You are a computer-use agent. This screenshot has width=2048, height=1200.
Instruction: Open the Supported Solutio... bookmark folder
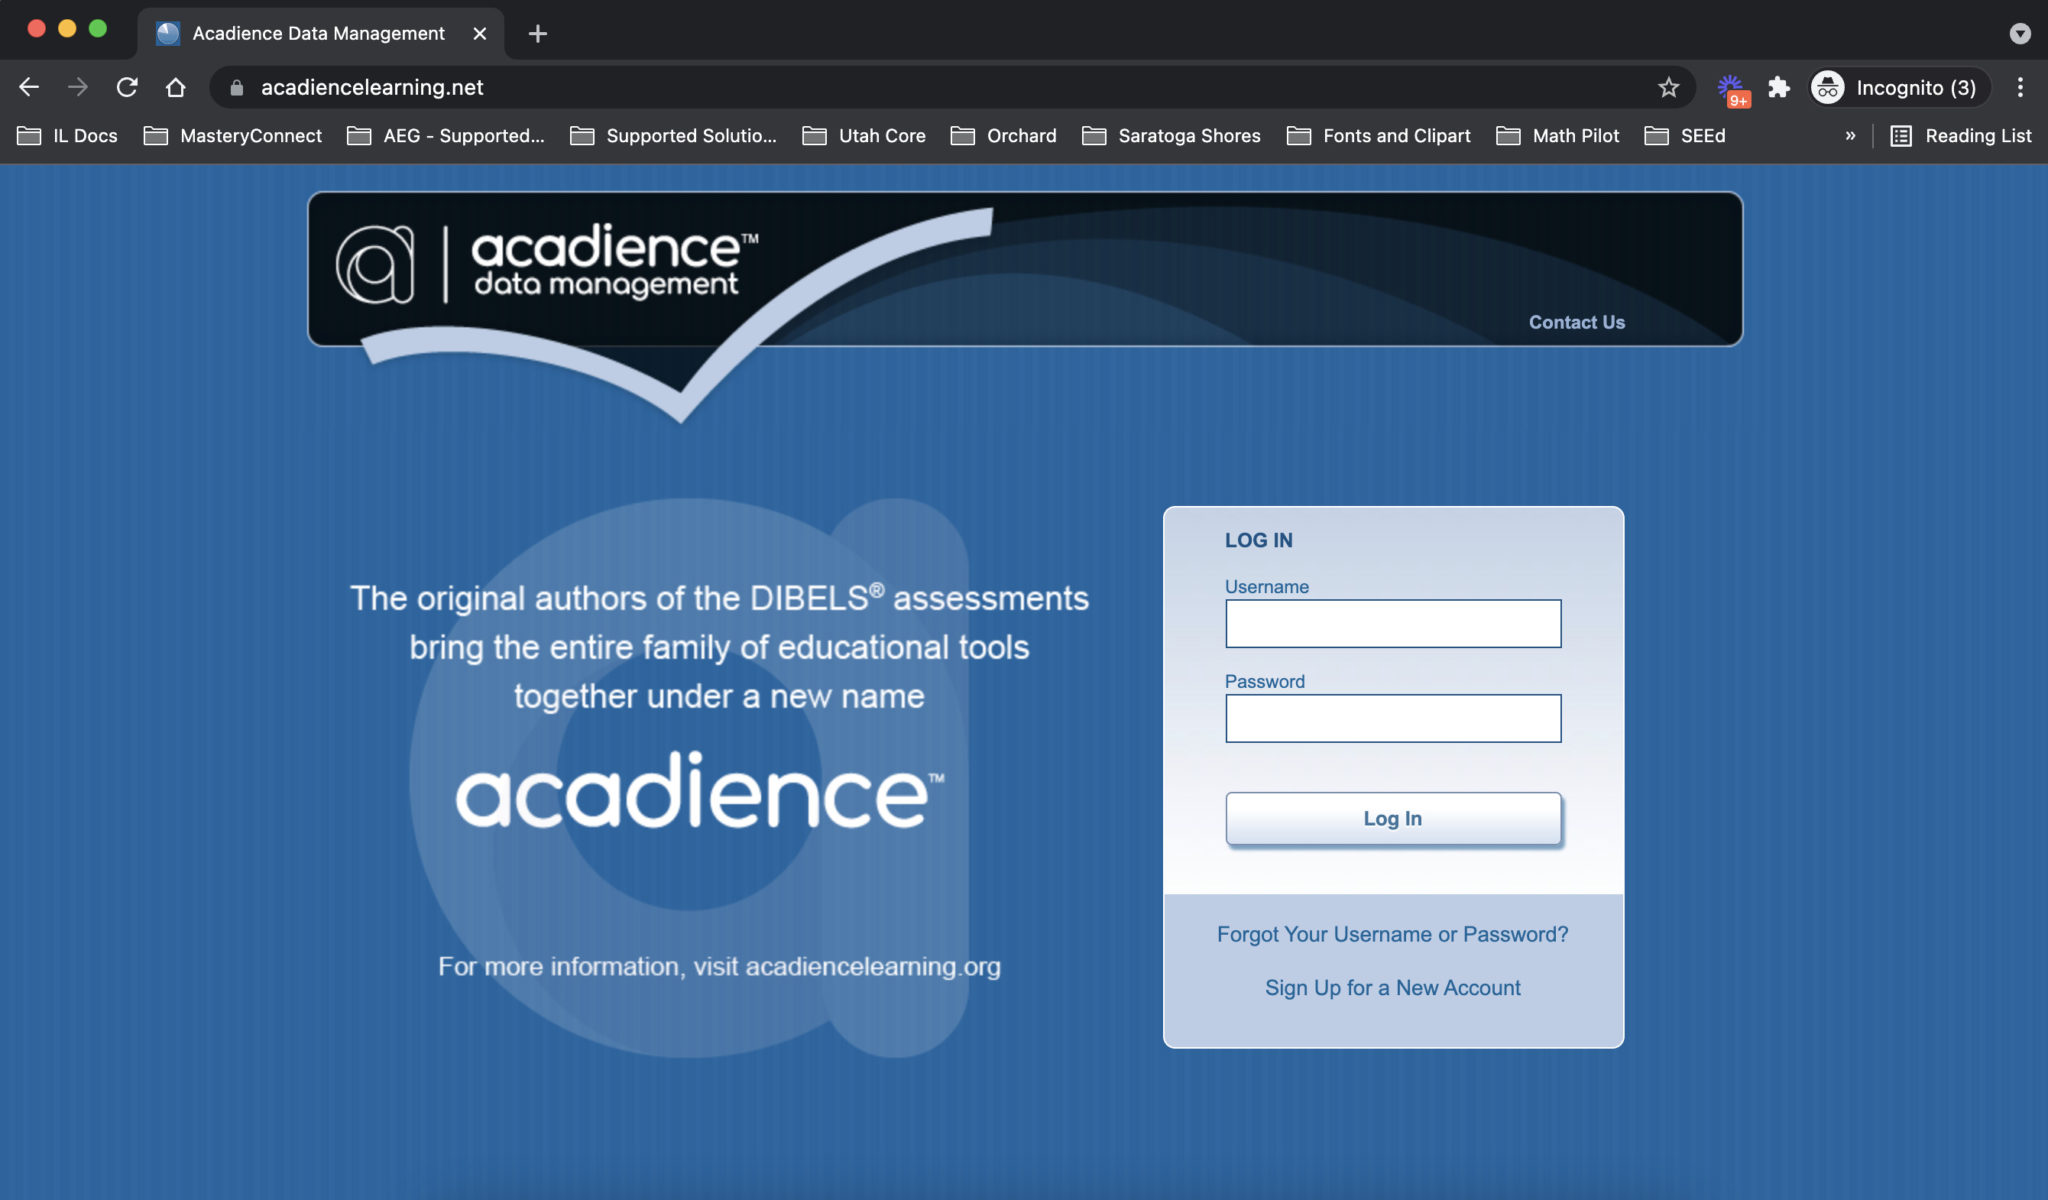[673, 135]
